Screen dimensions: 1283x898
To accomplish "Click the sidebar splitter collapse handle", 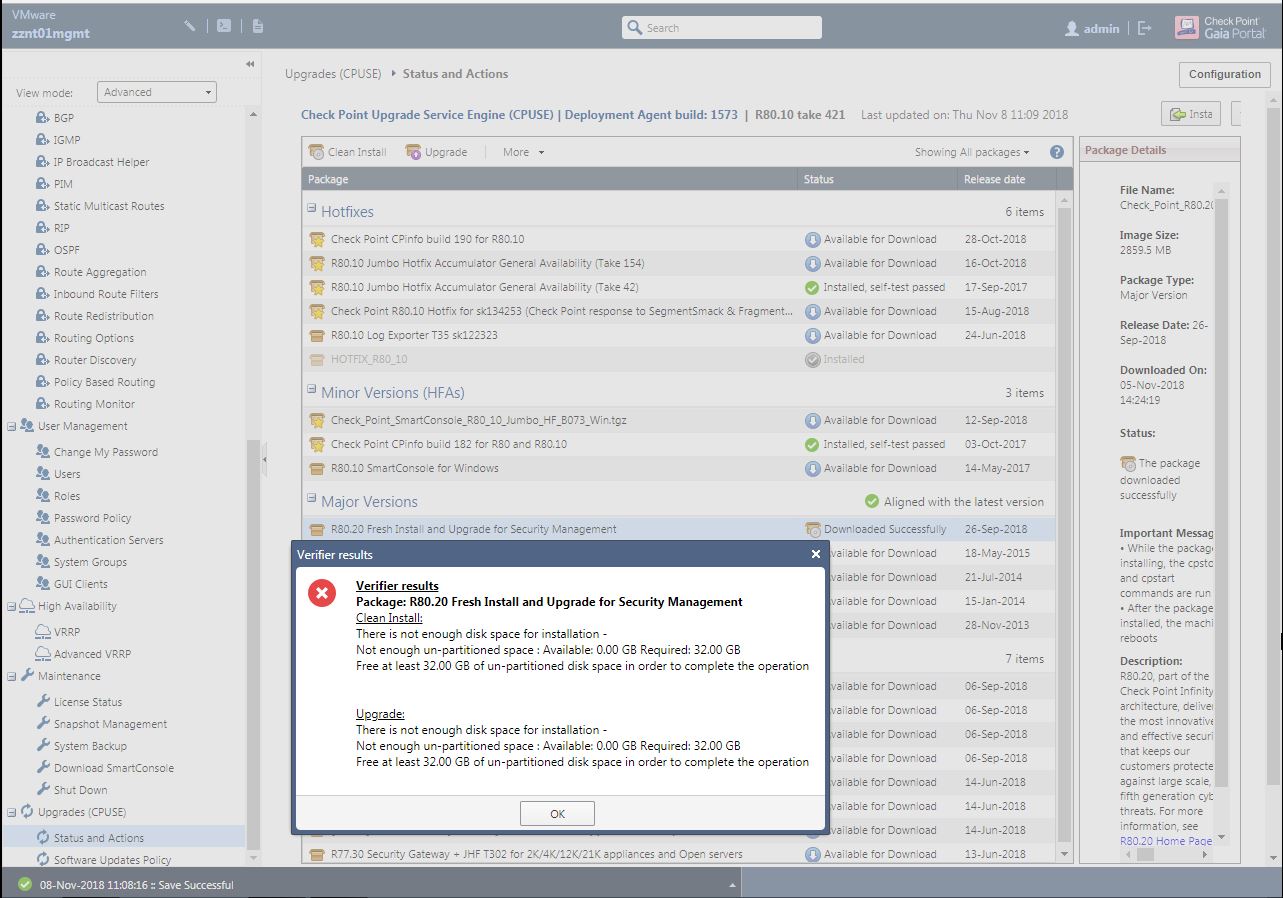I will tap(265, 460).
